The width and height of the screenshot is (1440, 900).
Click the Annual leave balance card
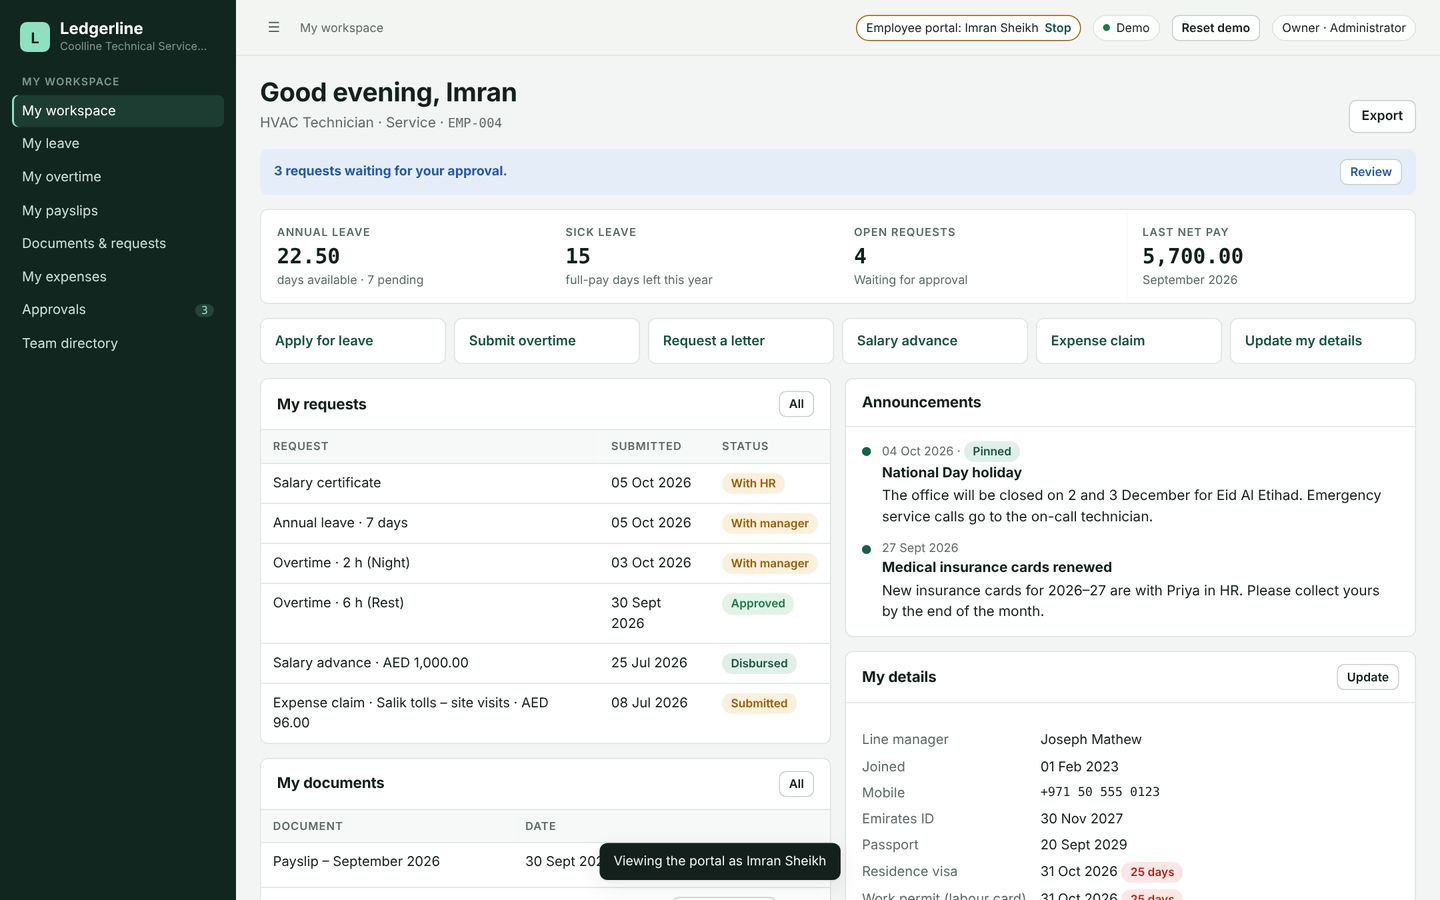click(405, 256)
